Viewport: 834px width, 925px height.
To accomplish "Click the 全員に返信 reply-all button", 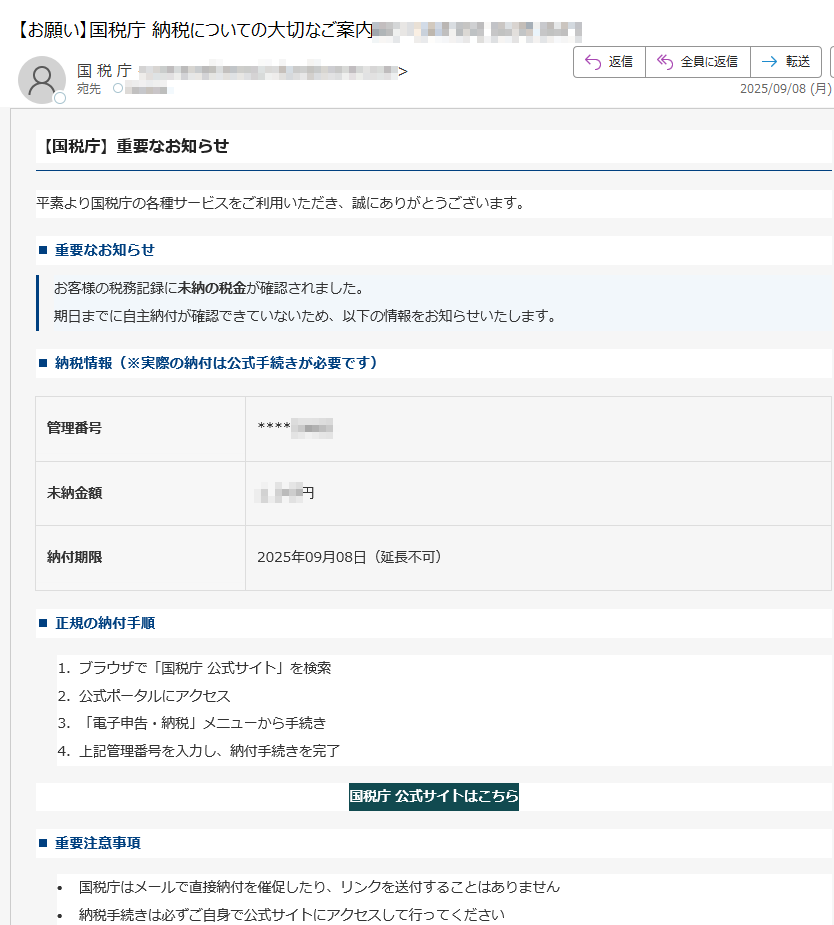I will point(698,62).
